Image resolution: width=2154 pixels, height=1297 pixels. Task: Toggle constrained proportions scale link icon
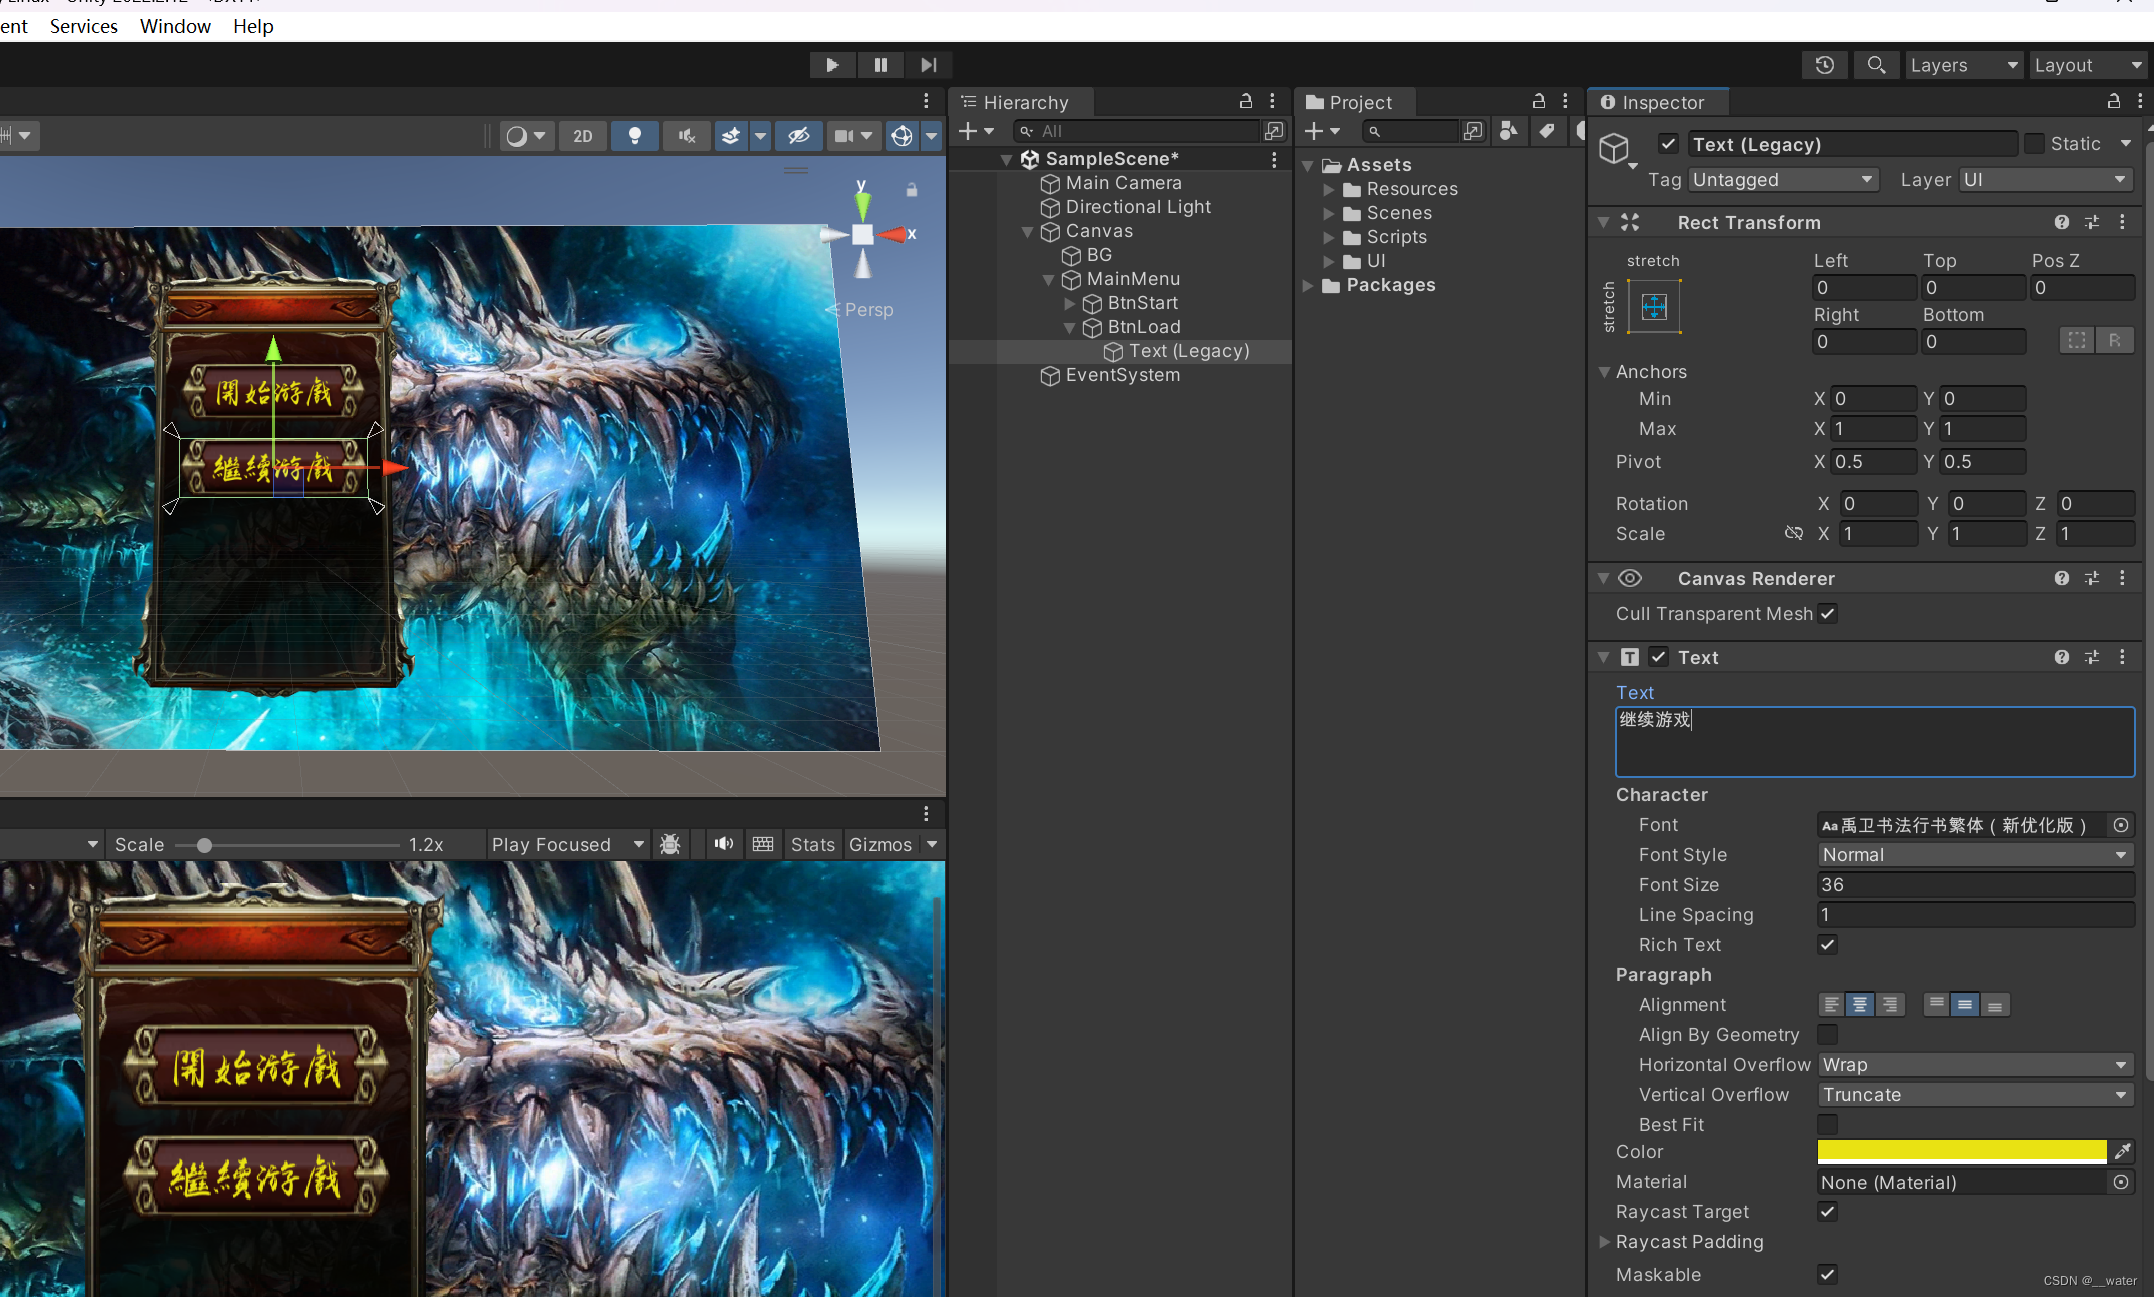pyautogui.click(x=1794, y=533)
